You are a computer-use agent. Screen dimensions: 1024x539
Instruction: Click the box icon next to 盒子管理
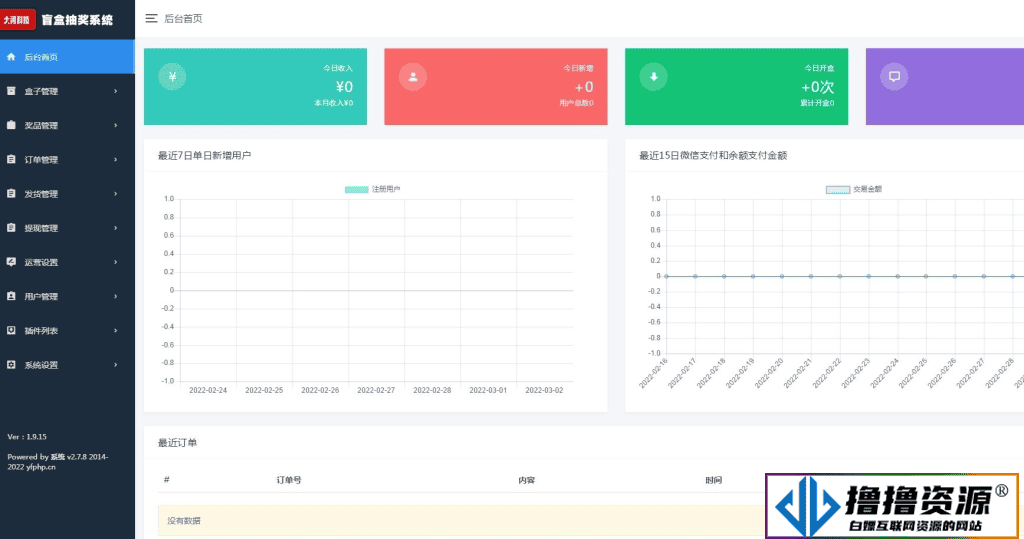[11, 91]
